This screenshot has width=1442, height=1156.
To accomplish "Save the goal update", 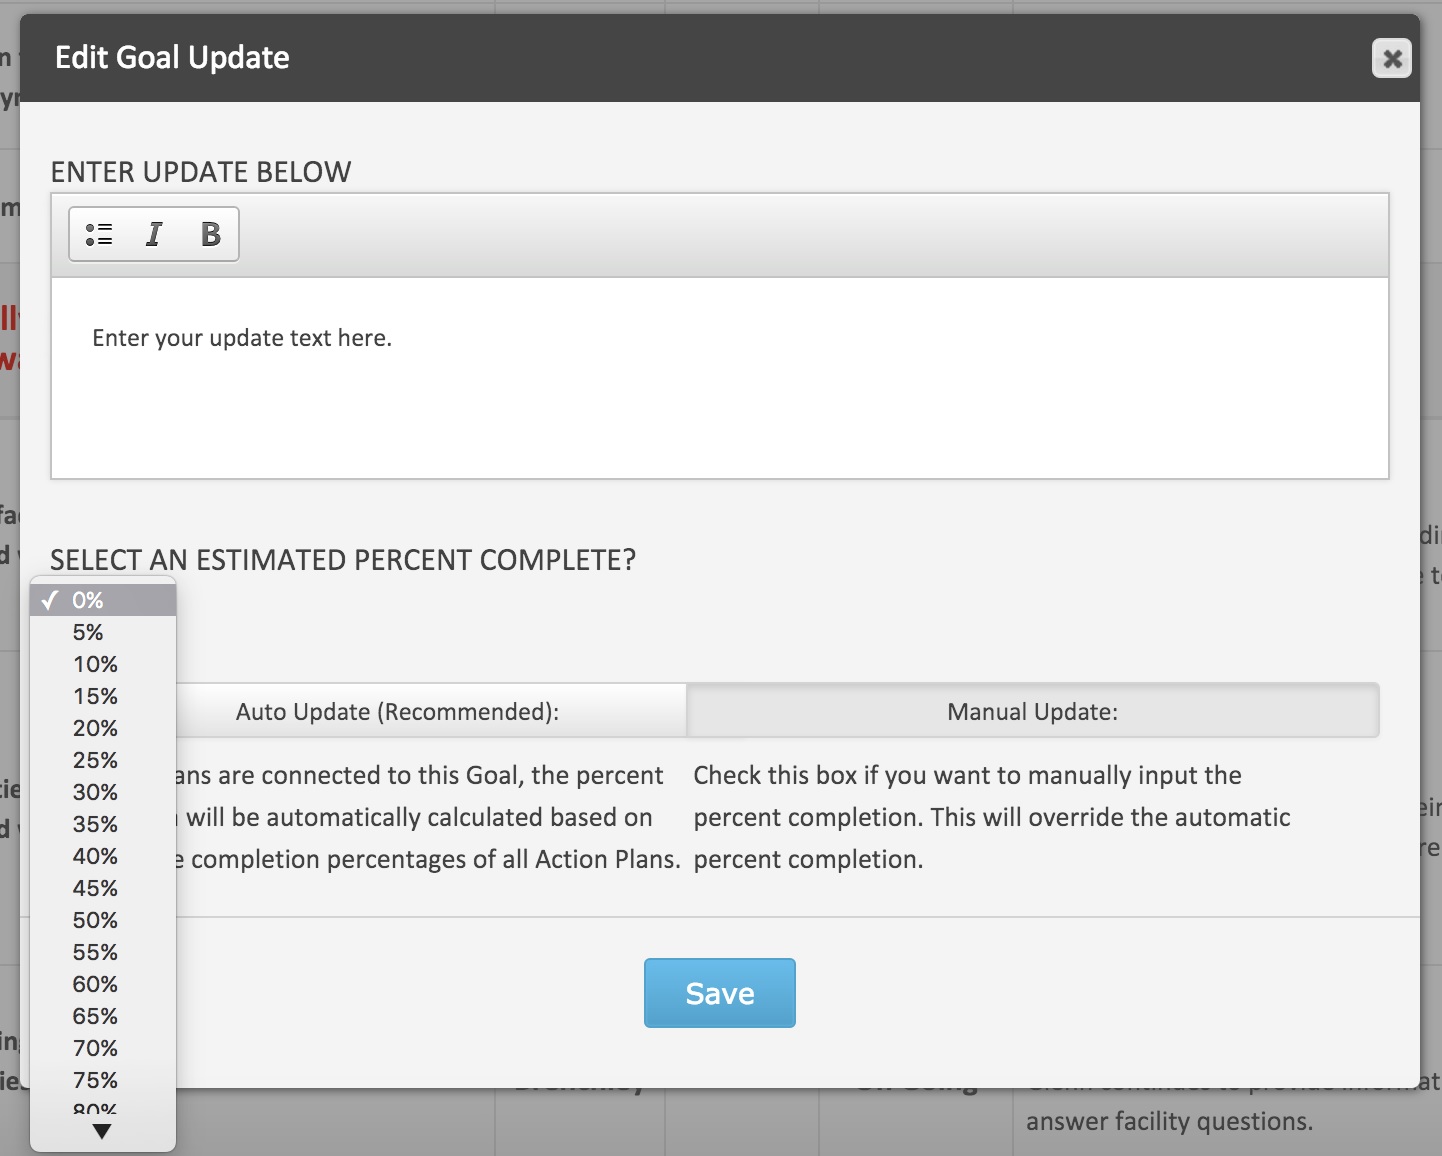I will pyautogui.click(x=719, y=993).
